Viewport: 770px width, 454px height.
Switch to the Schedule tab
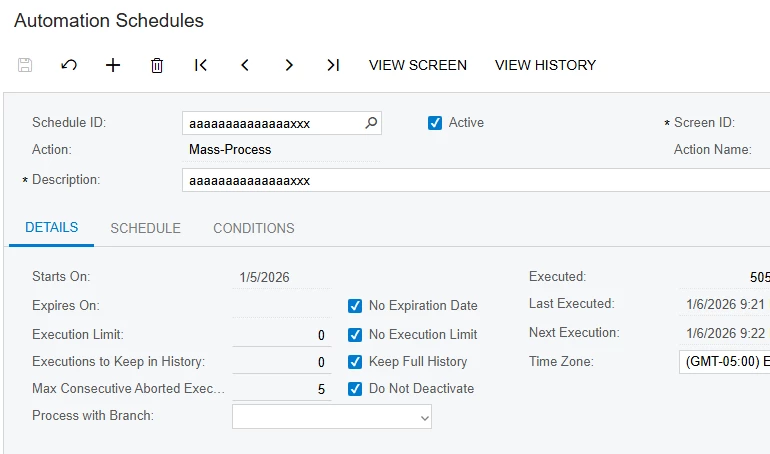145,228
